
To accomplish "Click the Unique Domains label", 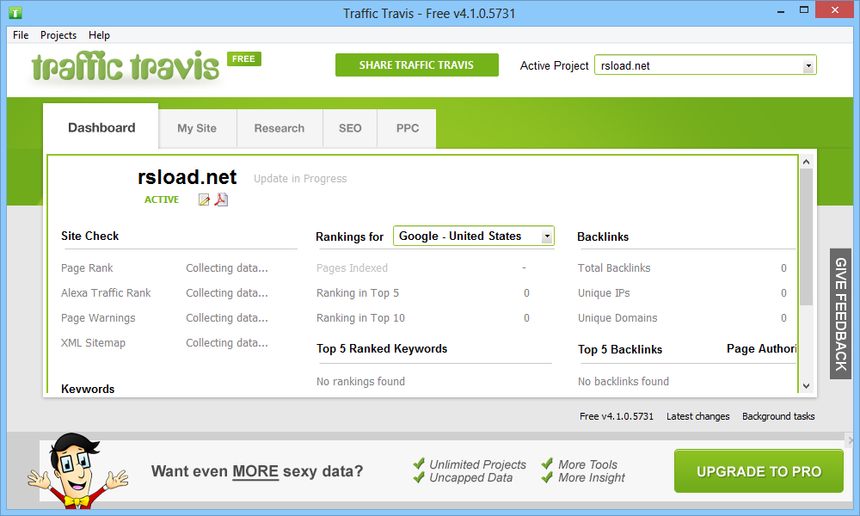I will 617,318.
